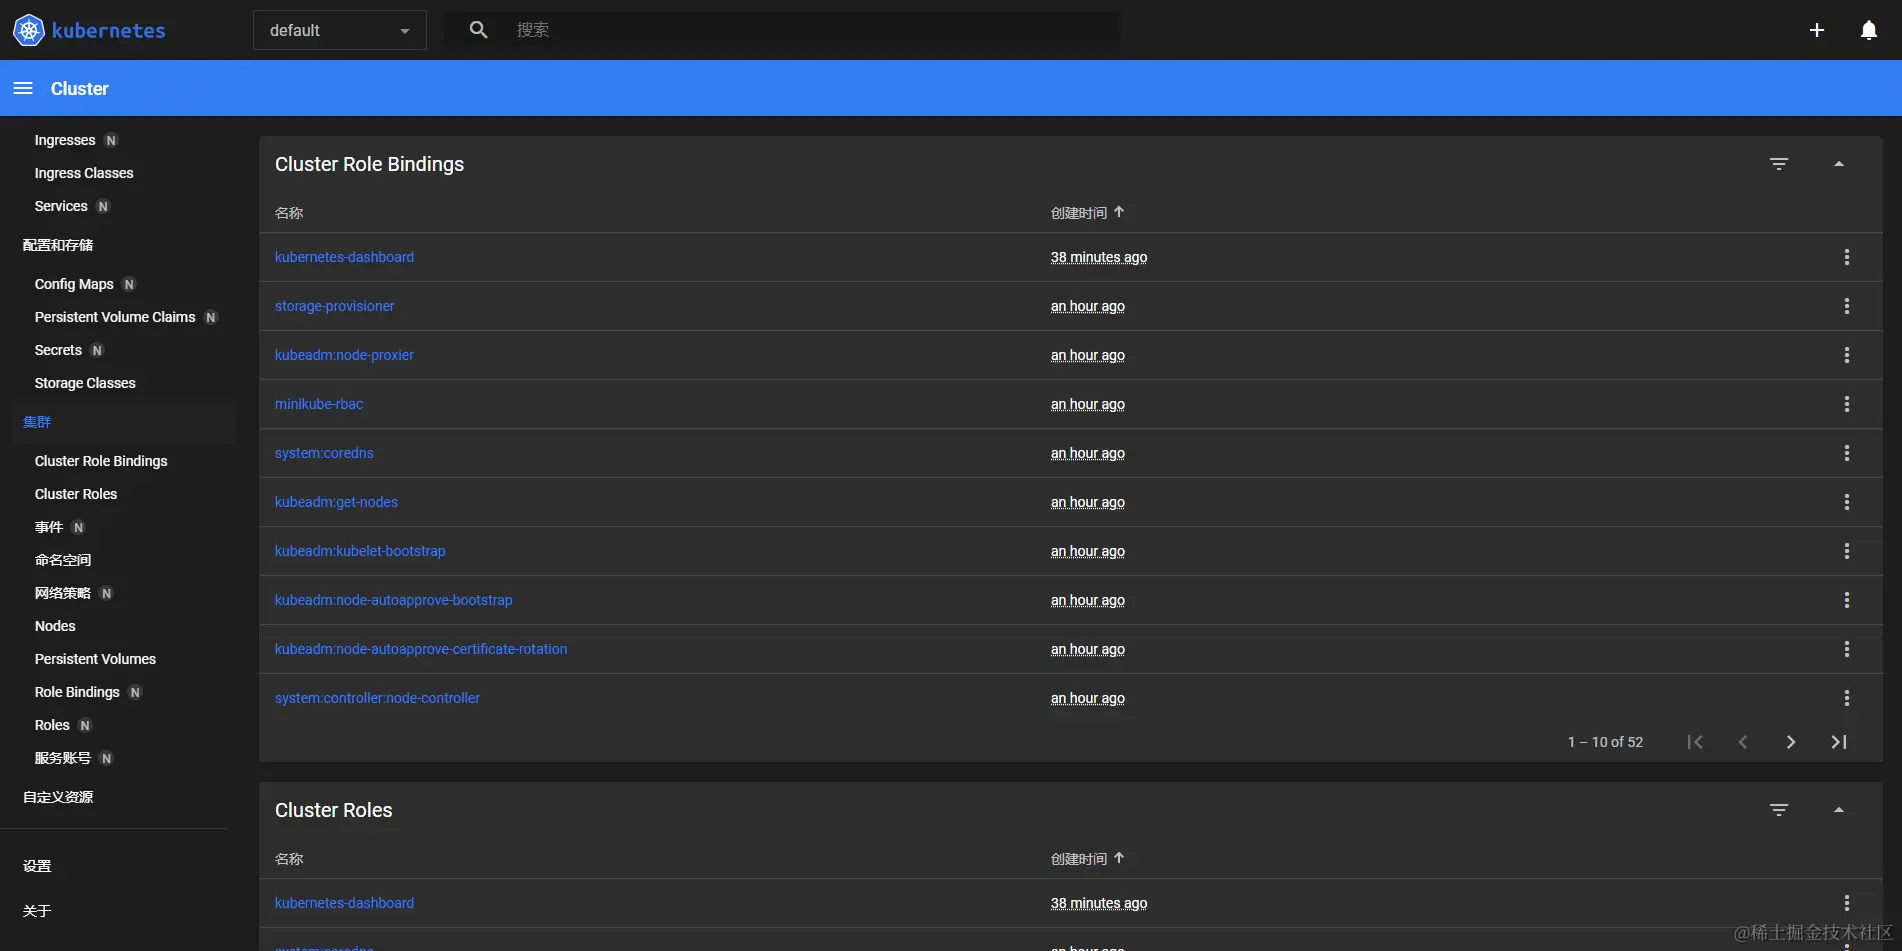Image resolution: width=1902 pixels, height=951 pixels.
Task: Go to previous page of bindings
Action: (x=1743, y=742)
